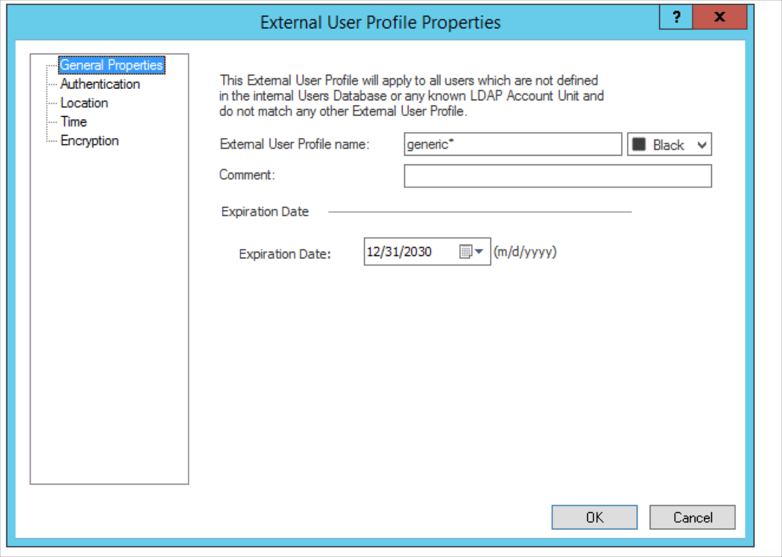Open the Authentication page

click(99, 84)
